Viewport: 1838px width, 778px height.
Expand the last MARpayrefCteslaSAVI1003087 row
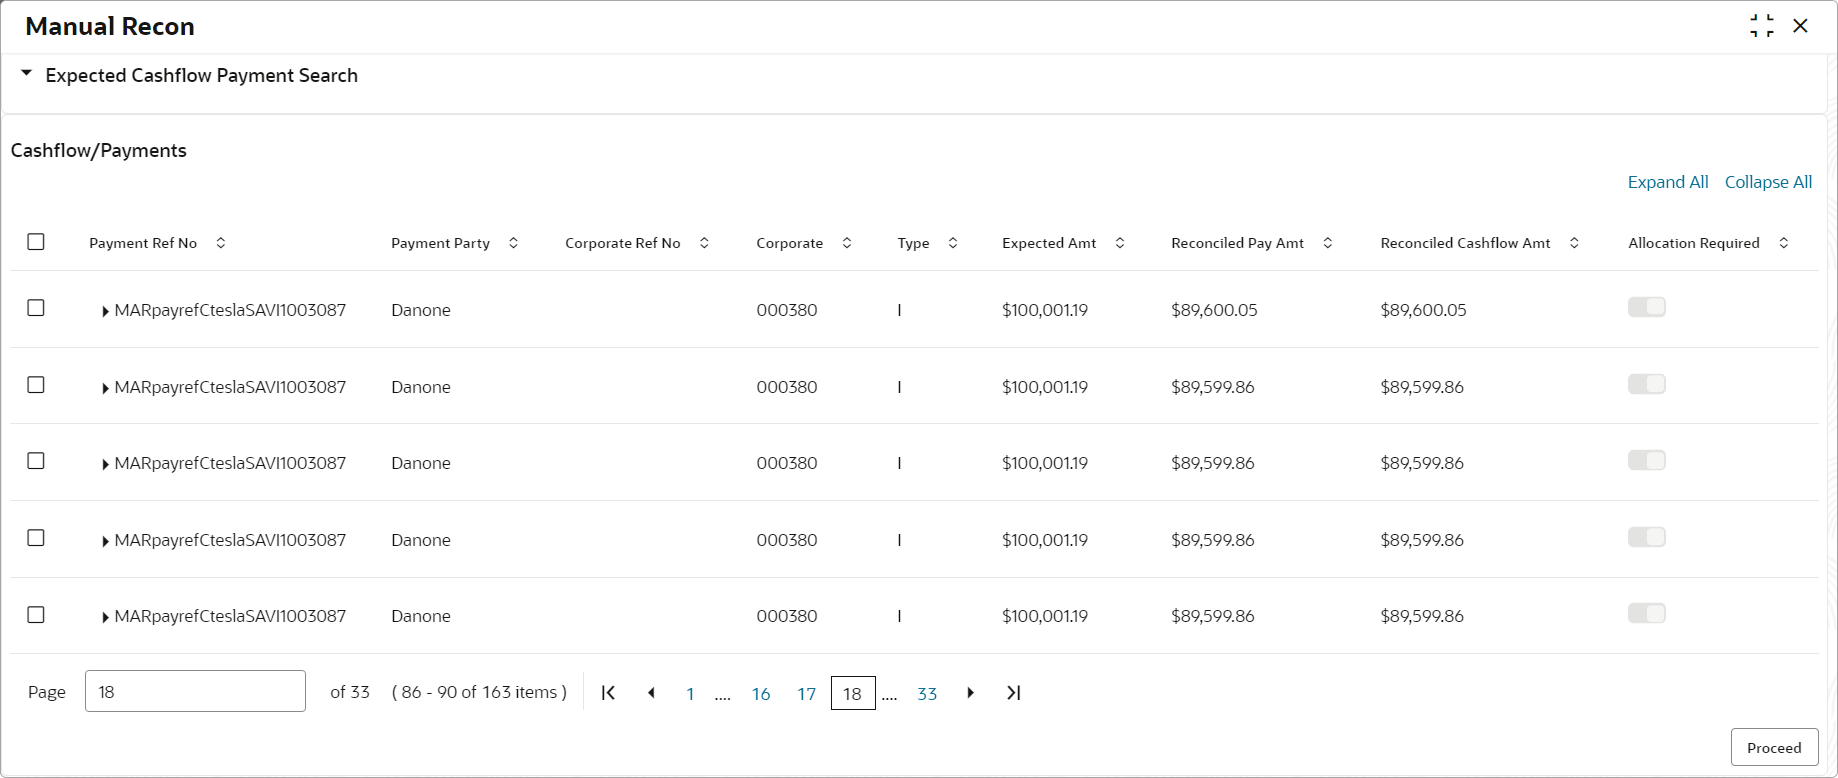105,617
